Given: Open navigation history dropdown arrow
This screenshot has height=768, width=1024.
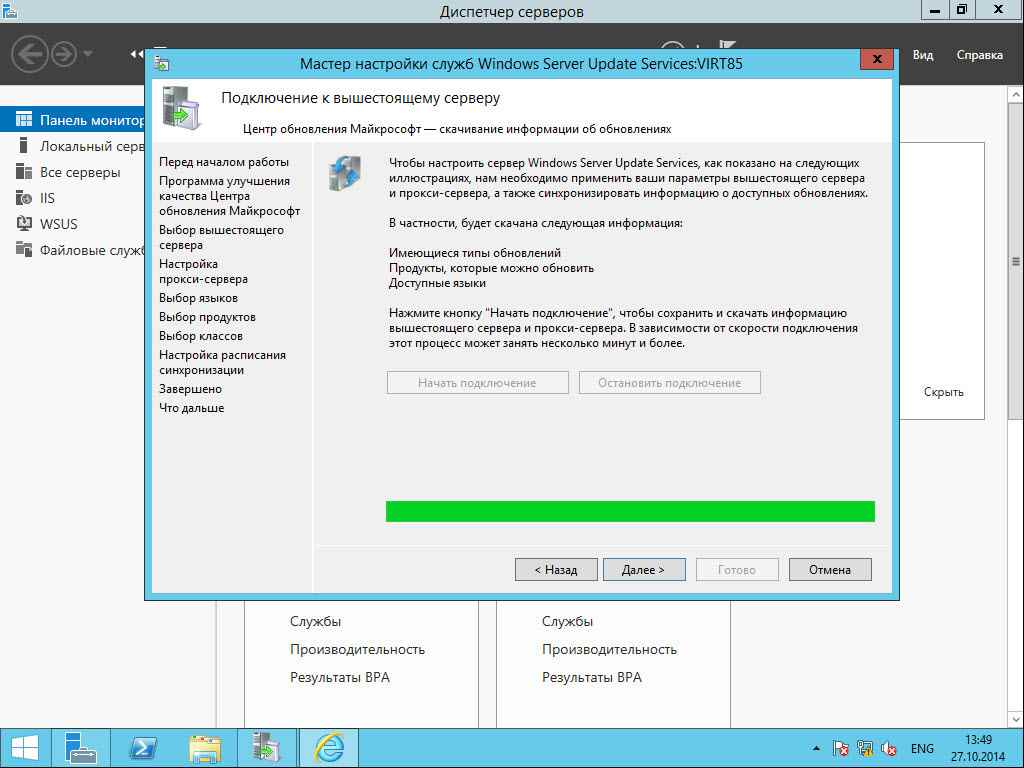Looking at the screenshot, I should (x=88, y=53).
